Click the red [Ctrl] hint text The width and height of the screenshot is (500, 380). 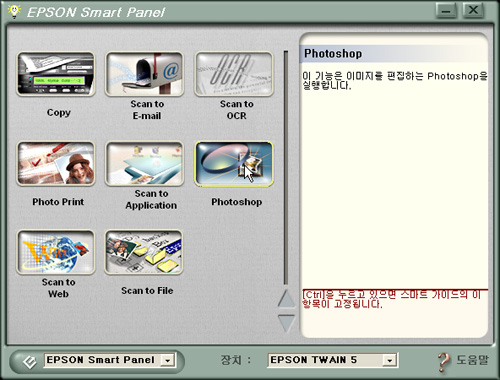391,299
